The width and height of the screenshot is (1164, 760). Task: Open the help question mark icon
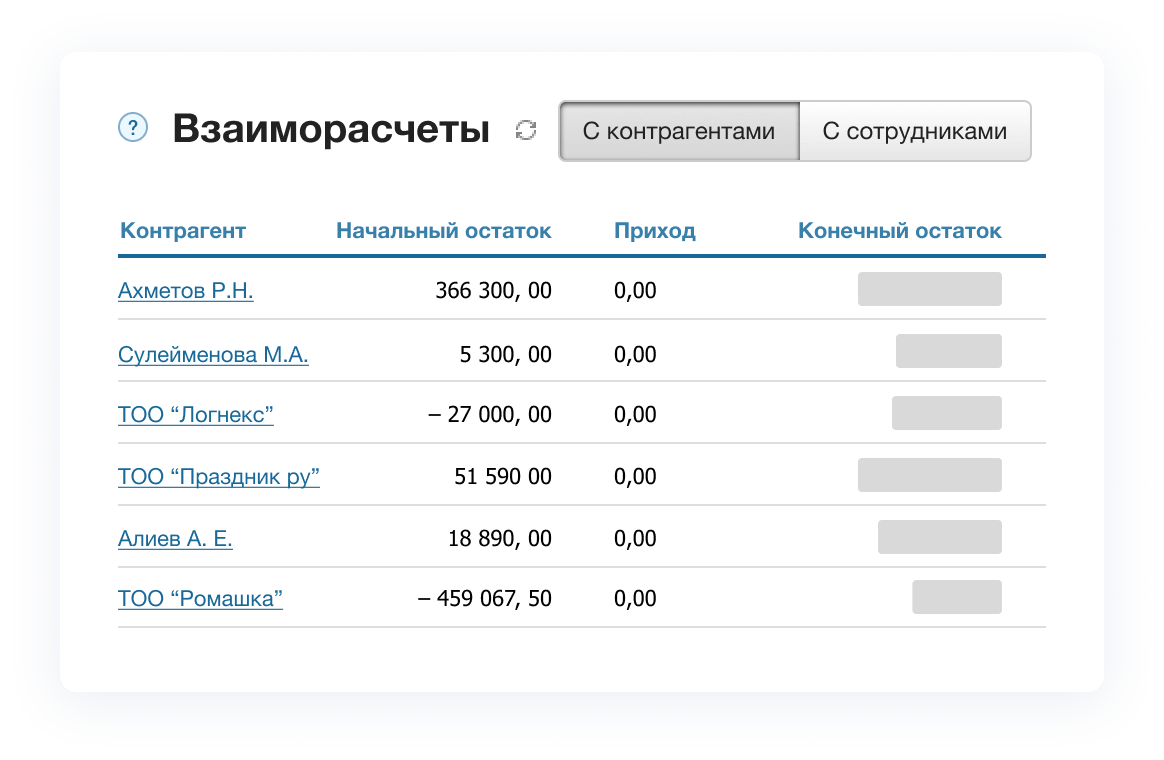tap(133, 128)
